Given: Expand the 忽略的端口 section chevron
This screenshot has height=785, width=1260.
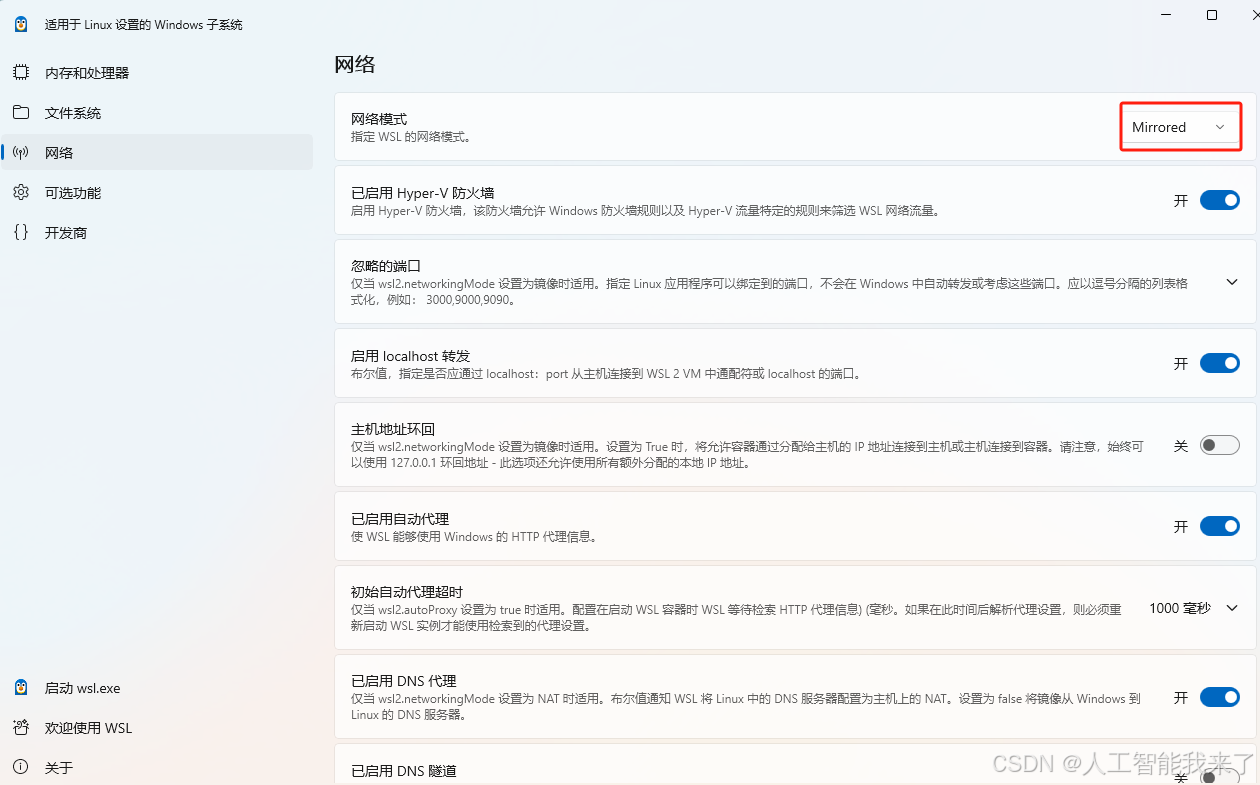Looking at the screenshot, I should coord(1232,282).
